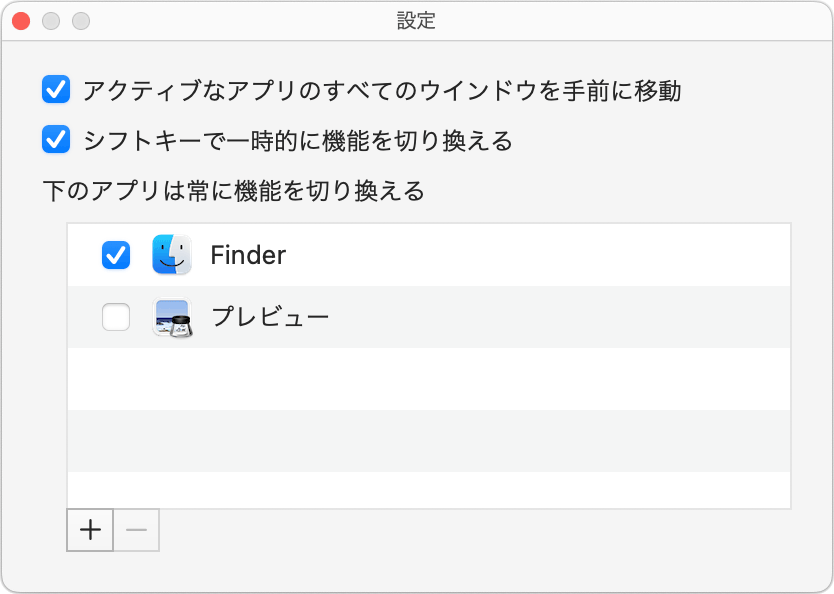Click the plus icon to add an app
The height and width of the screenshot is (594, 834).
point(89,530)
